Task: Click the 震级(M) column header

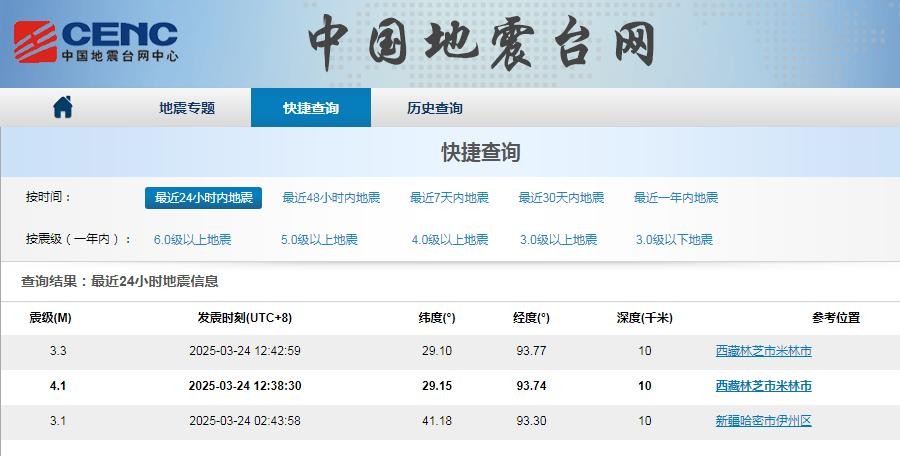Action: tap(50, 318)
